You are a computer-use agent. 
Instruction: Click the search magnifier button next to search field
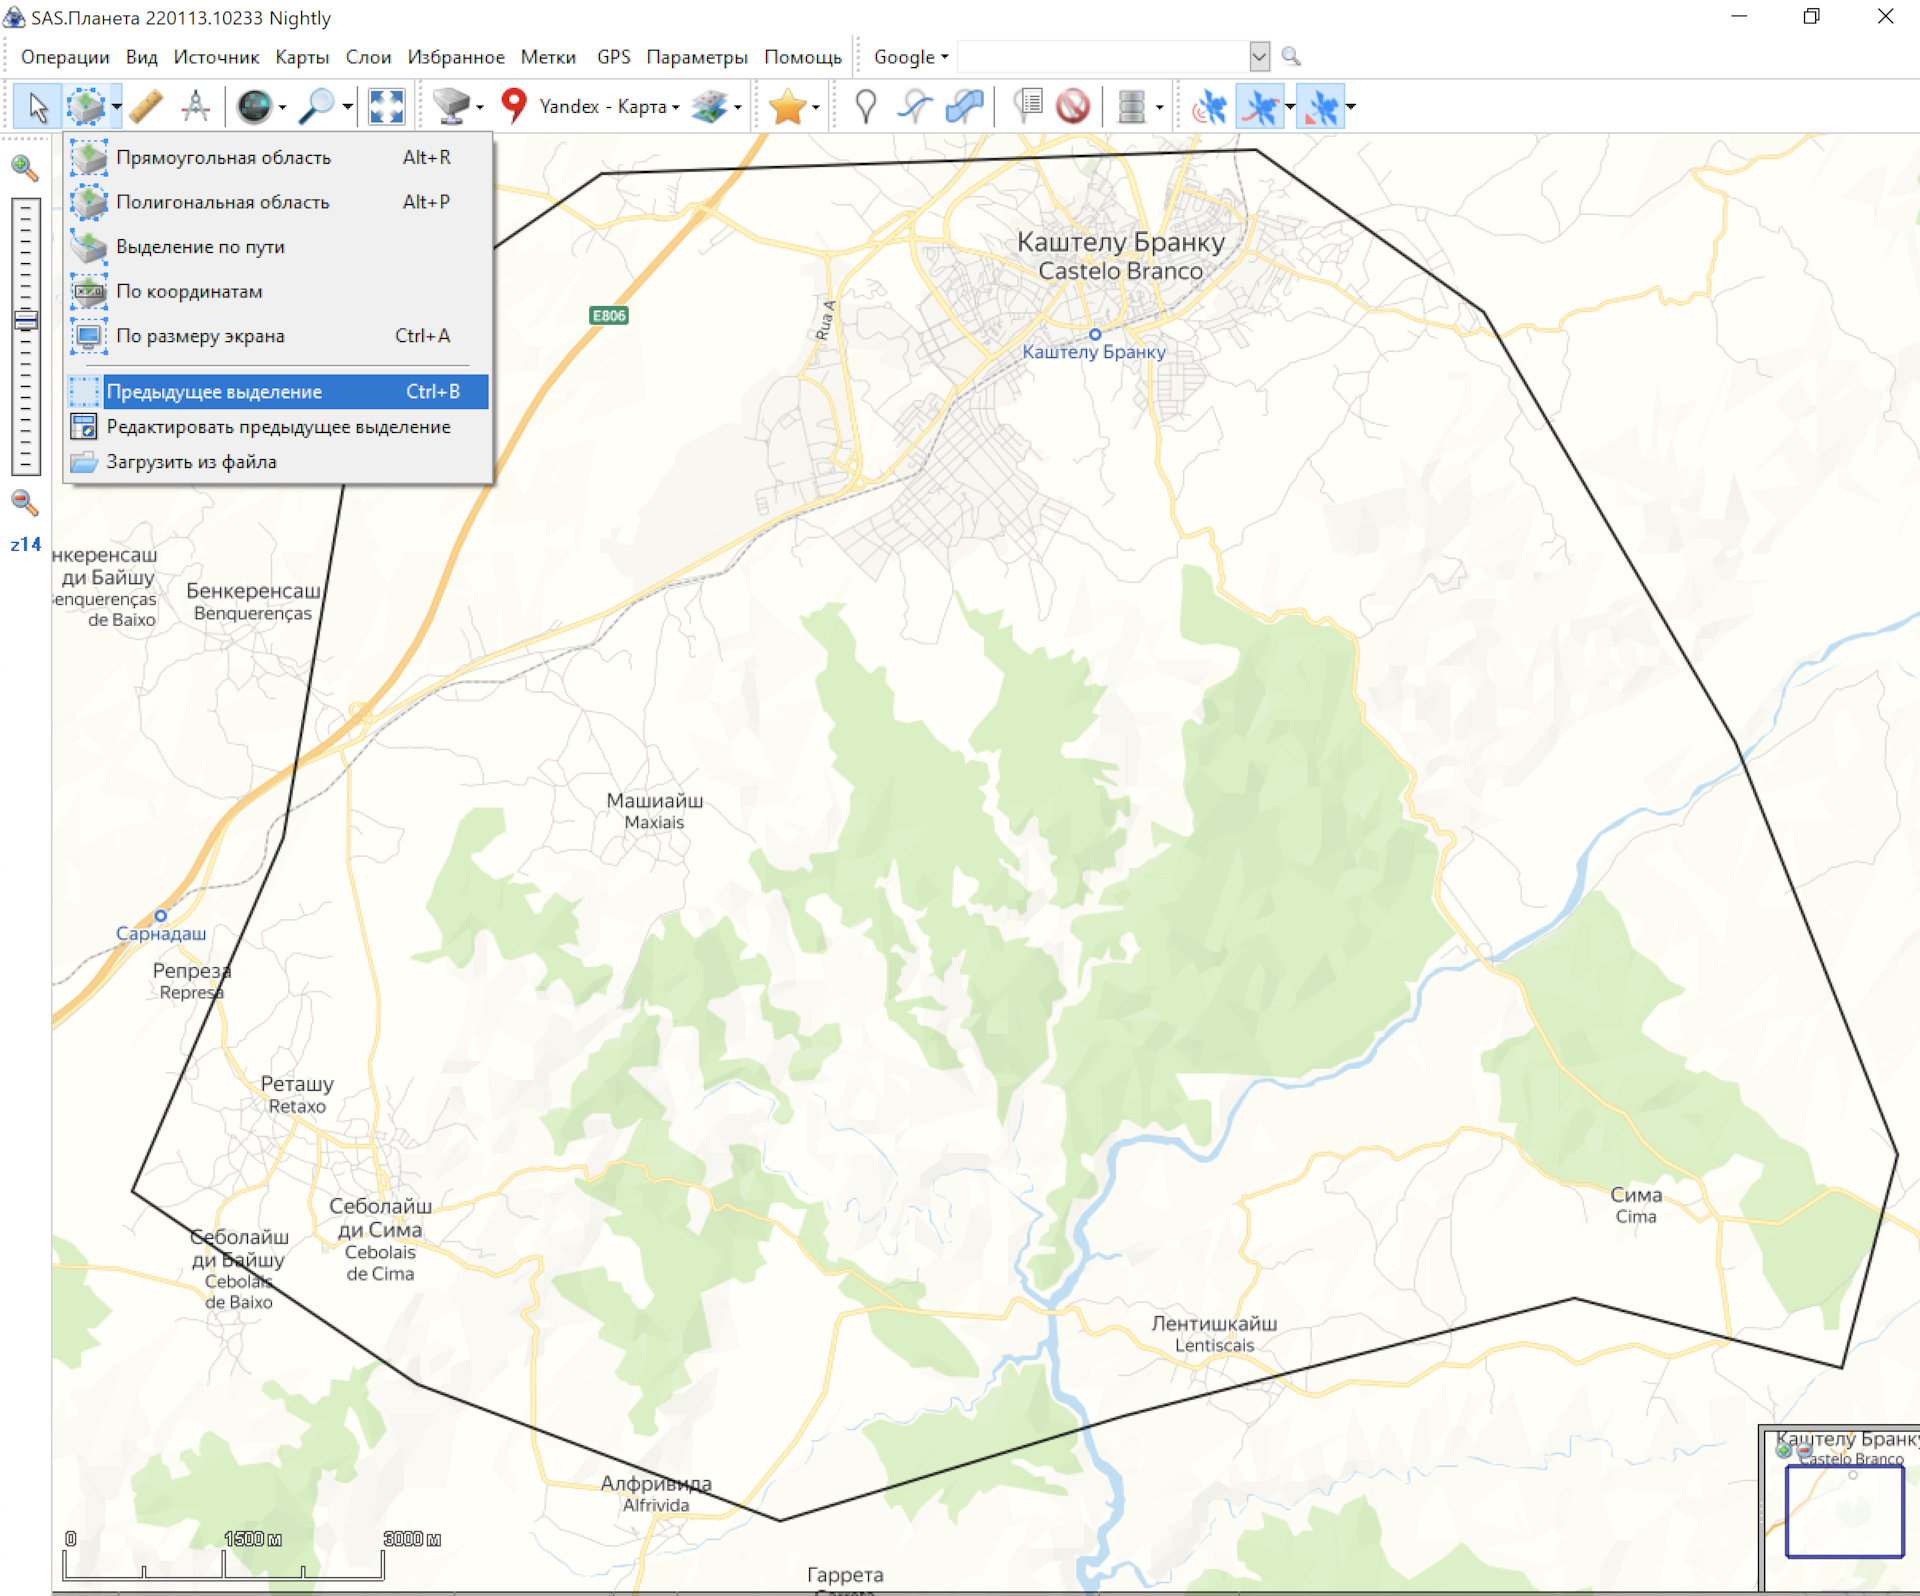point(1291,57)
